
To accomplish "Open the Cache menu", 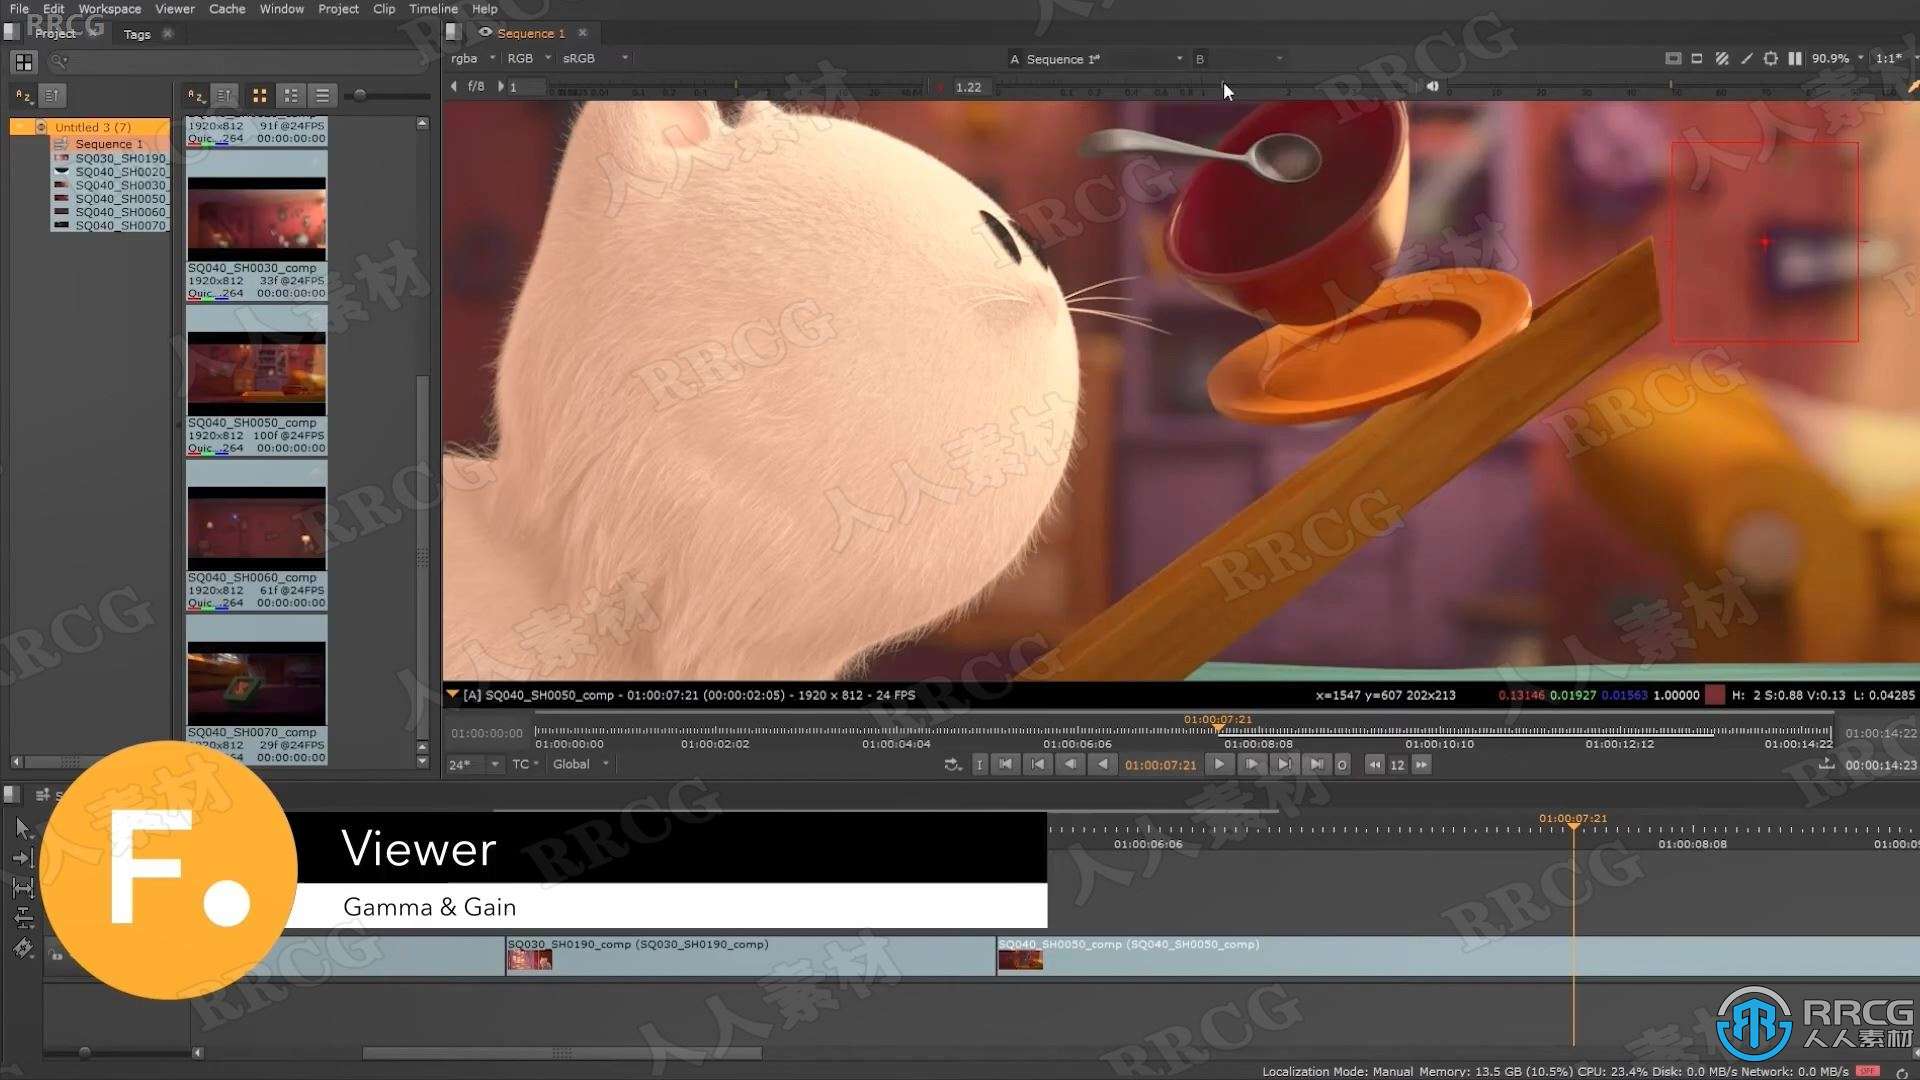I will click(227, 9).
